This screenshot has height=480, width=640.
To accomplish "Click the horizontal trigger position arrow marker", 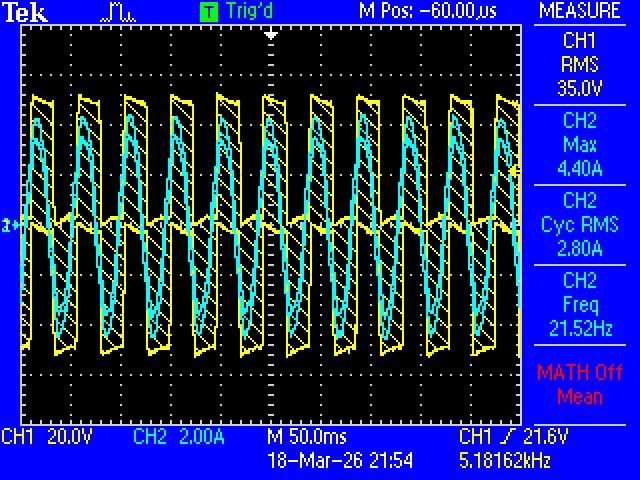I will tap(270, 34).
